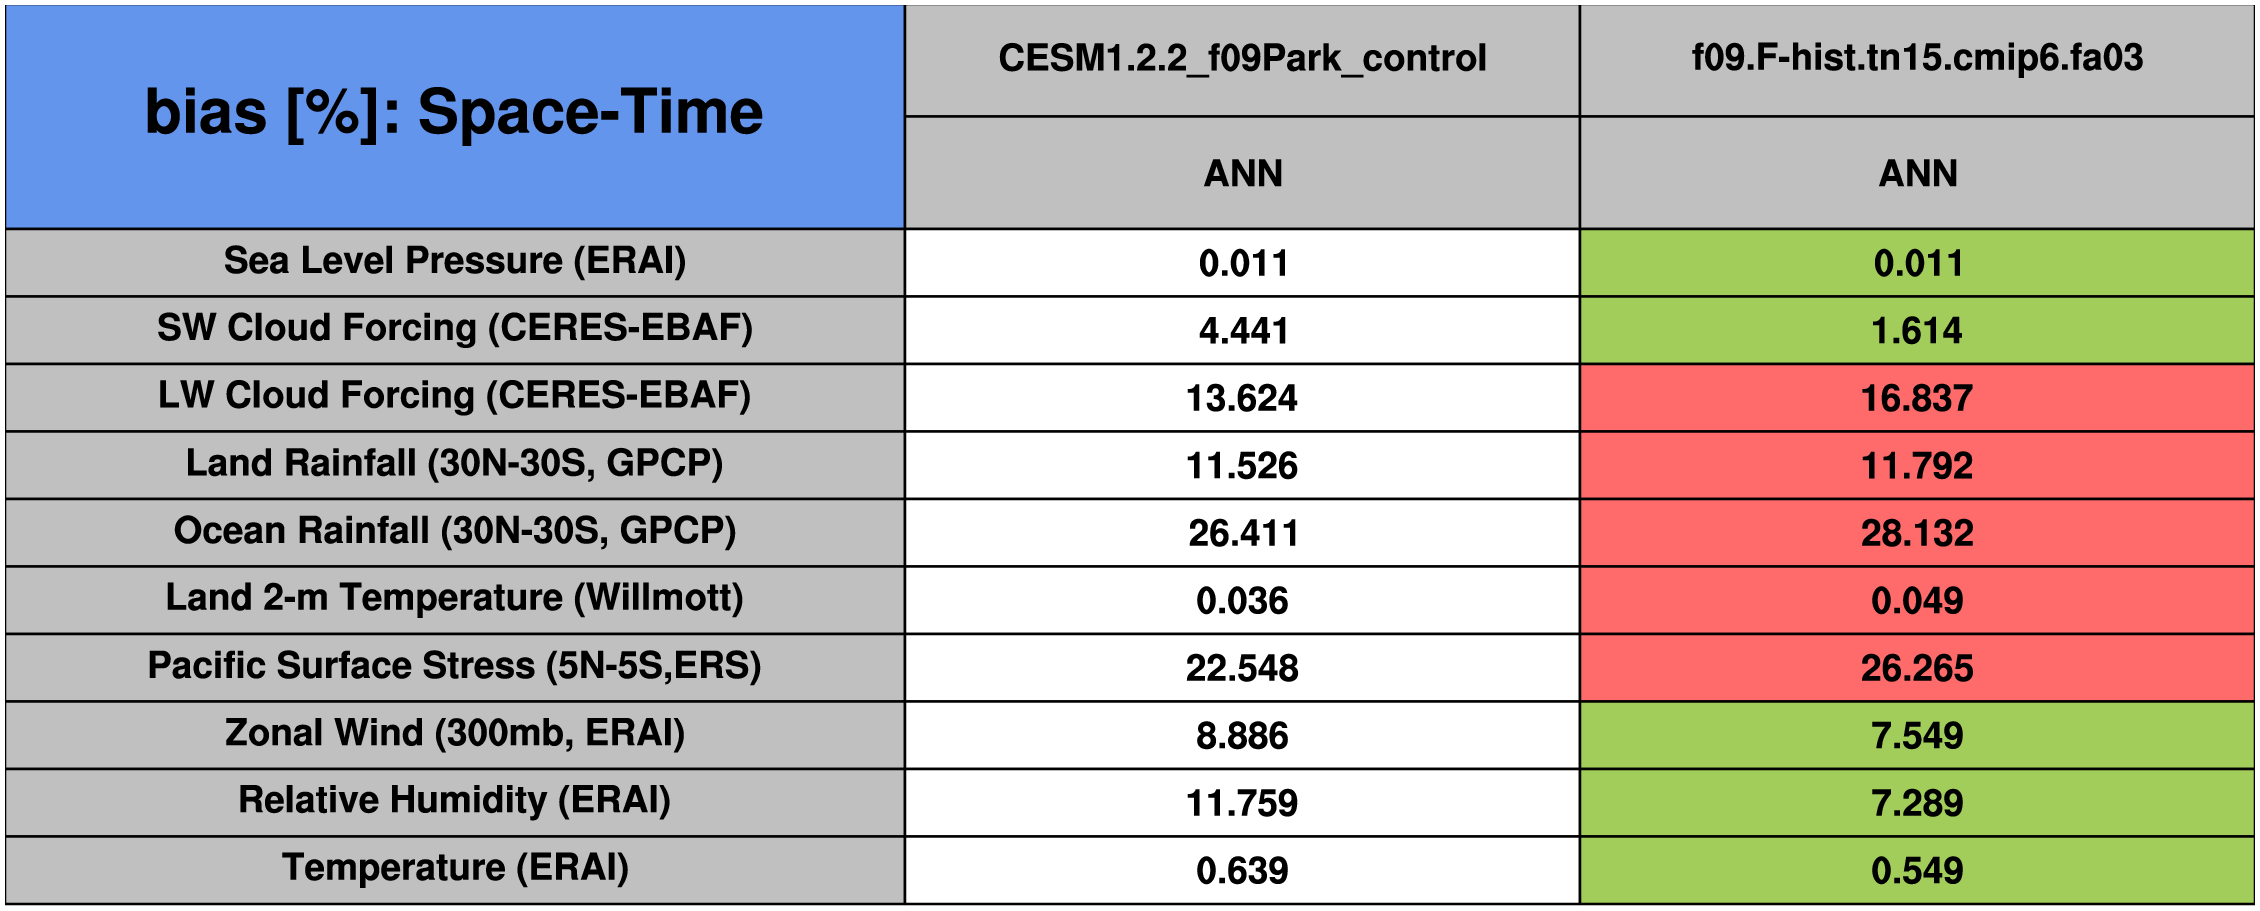Click the green 1.614 value cell
This screenshot has height=911, width=2260.
point(1917,330)
